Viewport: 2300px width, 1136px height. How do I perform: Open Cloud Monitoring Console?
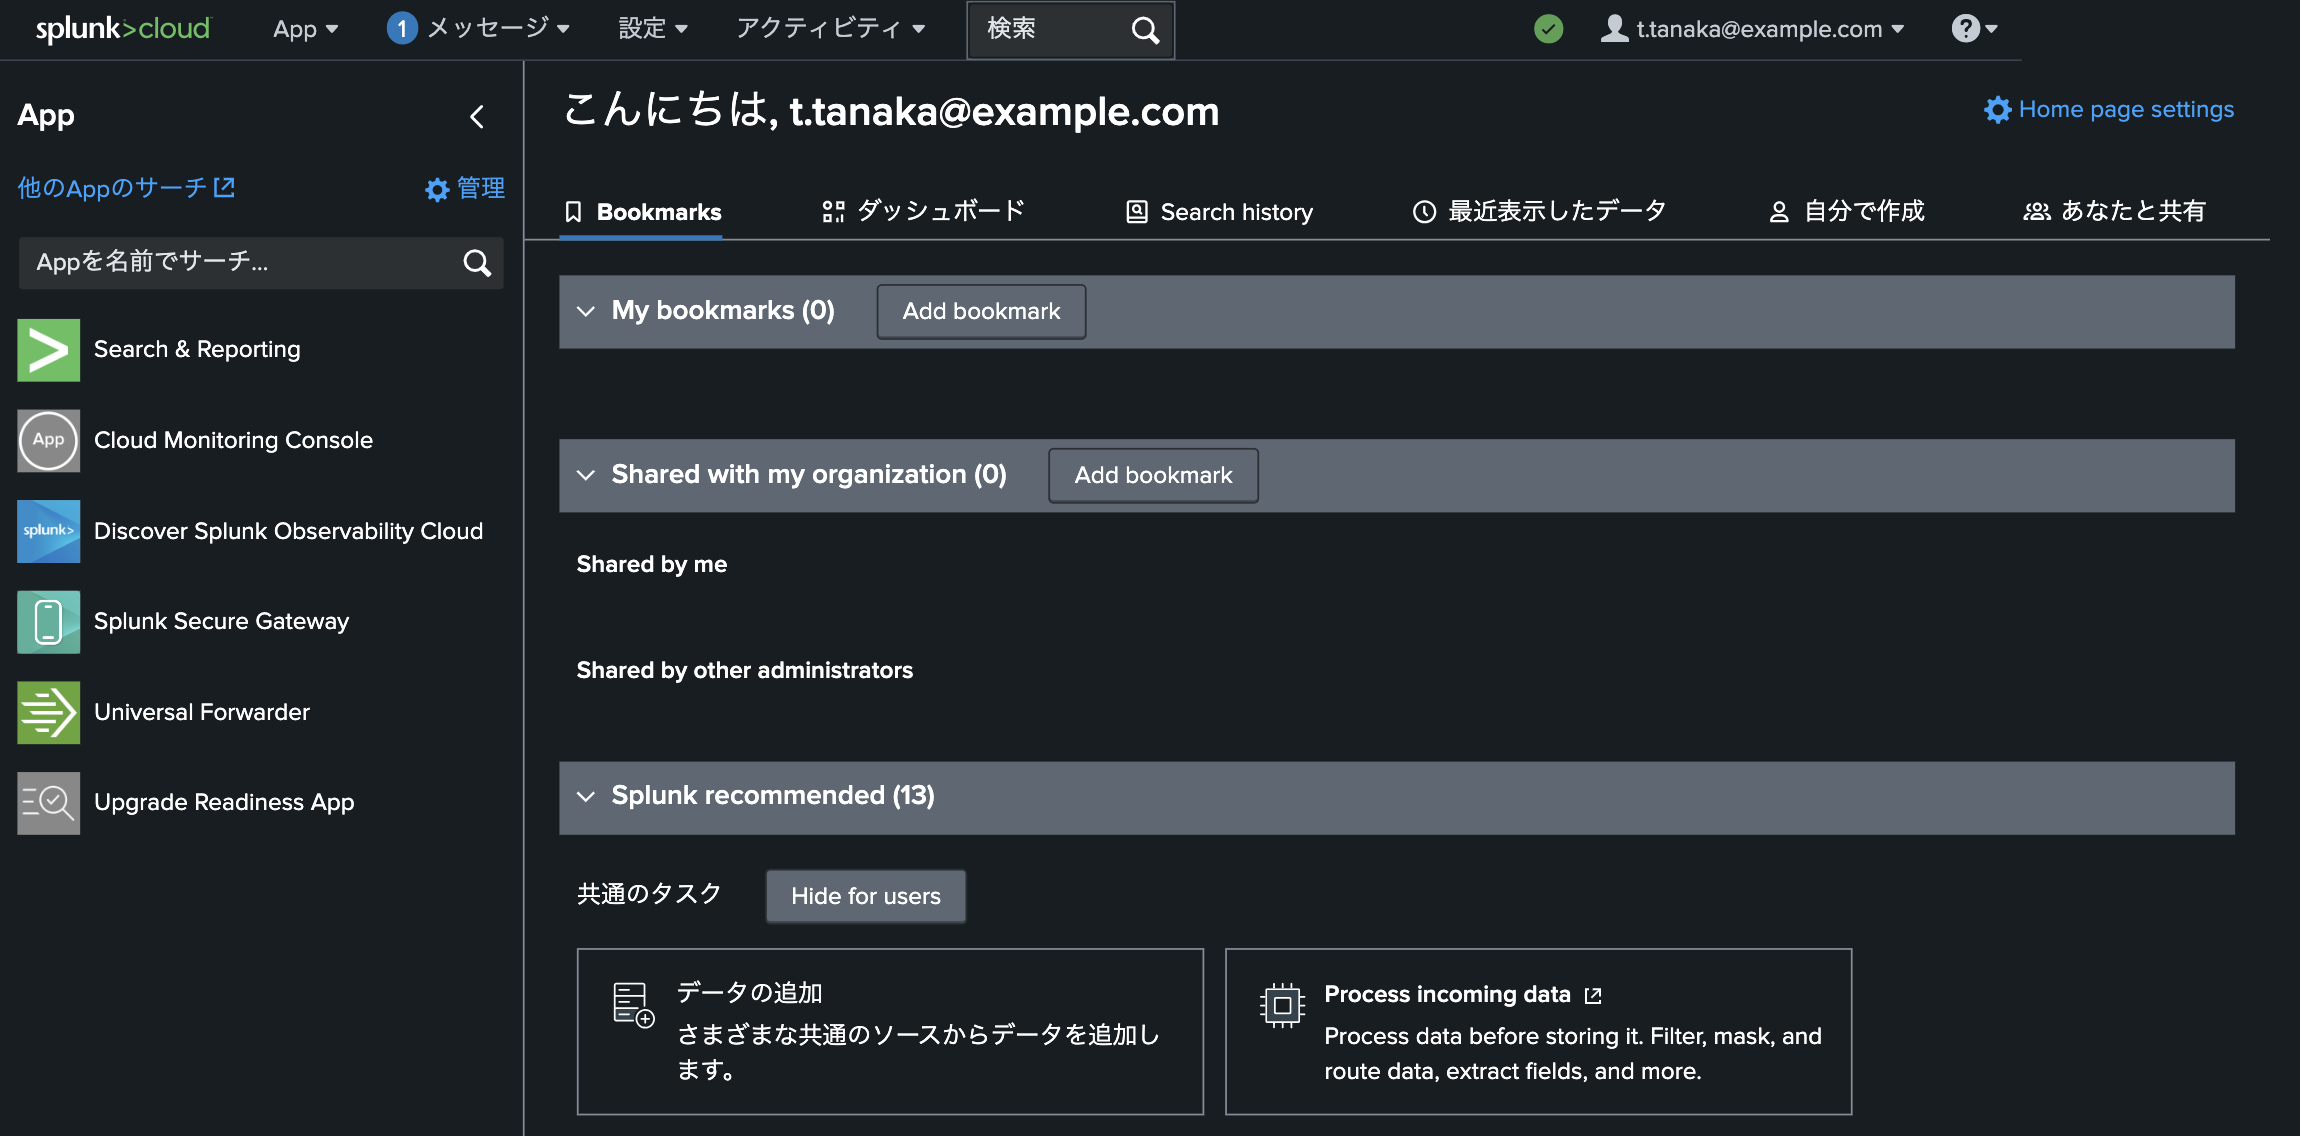(233, 440)
